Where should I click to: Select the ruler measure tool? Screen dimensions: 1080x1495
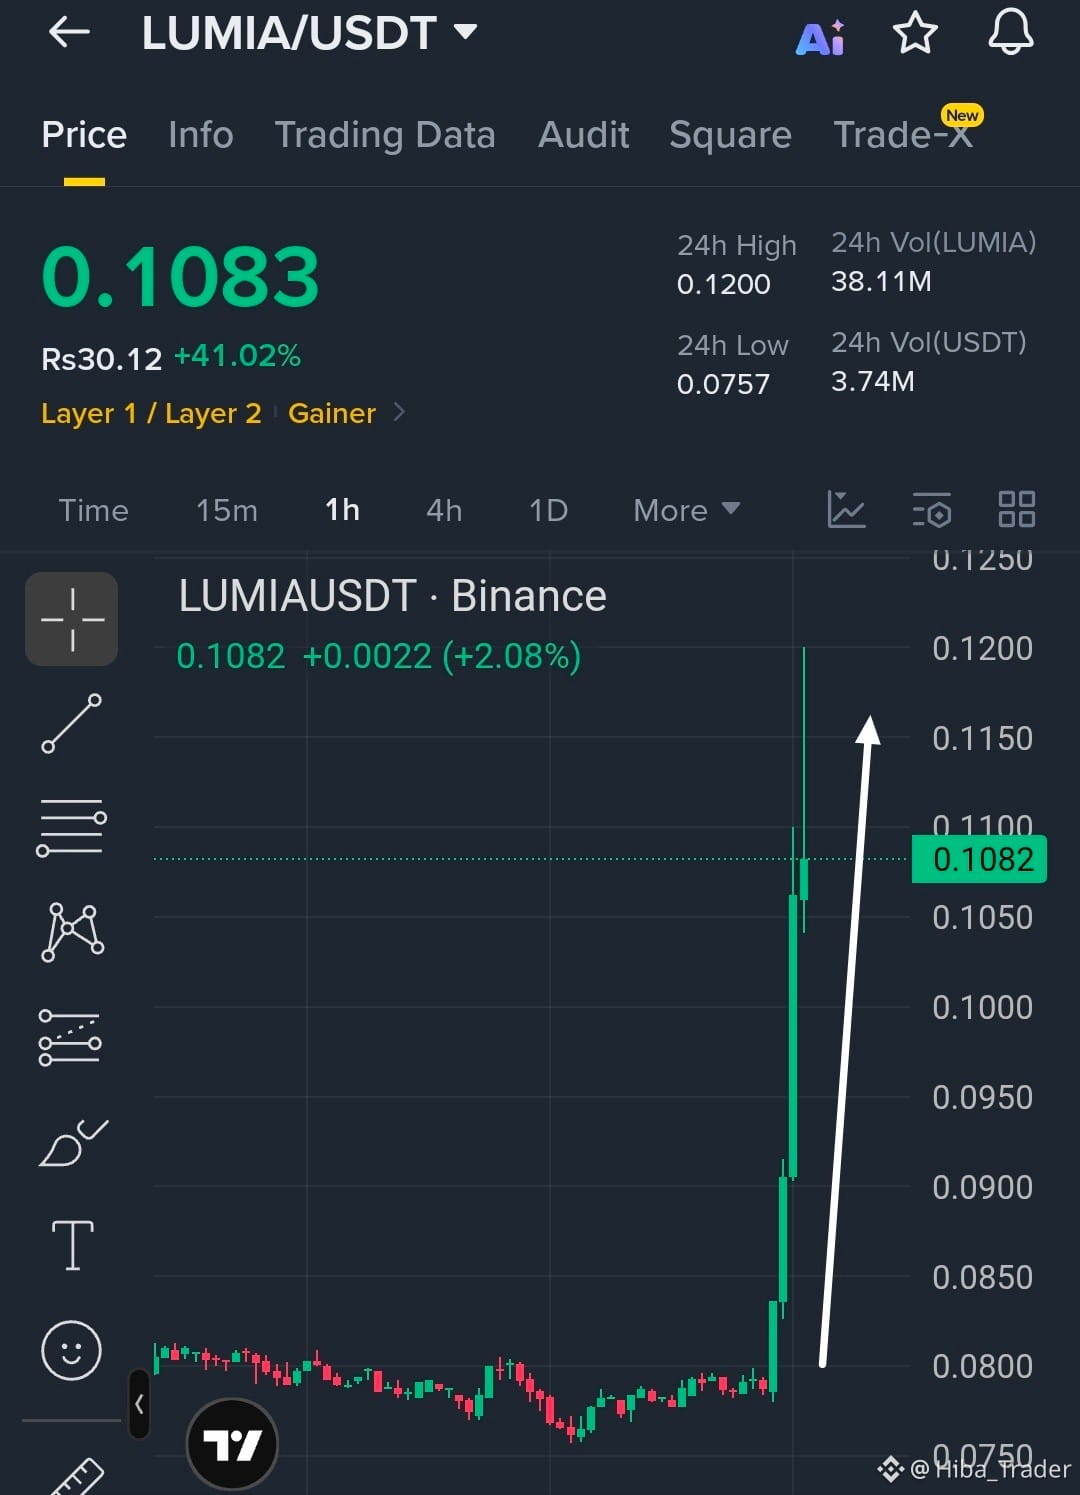click(x=76, y=1476)
